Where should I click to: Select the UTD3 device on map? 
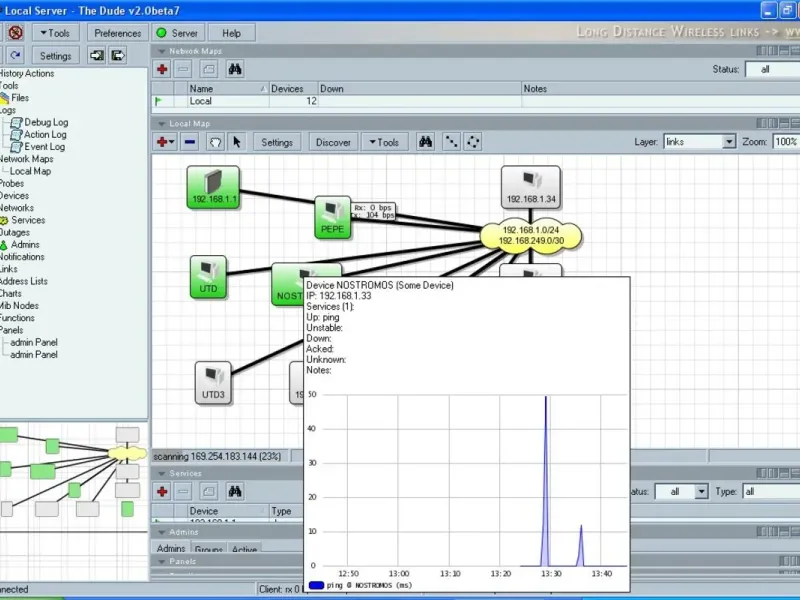coord(213,383)
